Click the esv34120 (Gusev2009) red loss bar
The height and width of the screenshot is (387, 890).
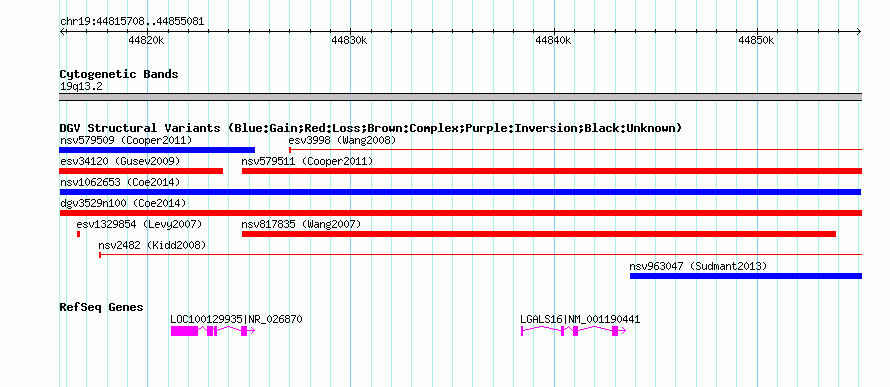click(141, 171)
